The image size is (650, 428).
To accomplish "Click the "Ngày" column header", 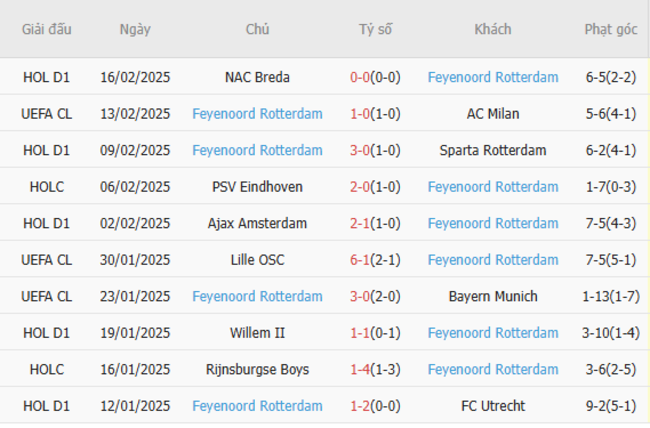I will point(135,29).
